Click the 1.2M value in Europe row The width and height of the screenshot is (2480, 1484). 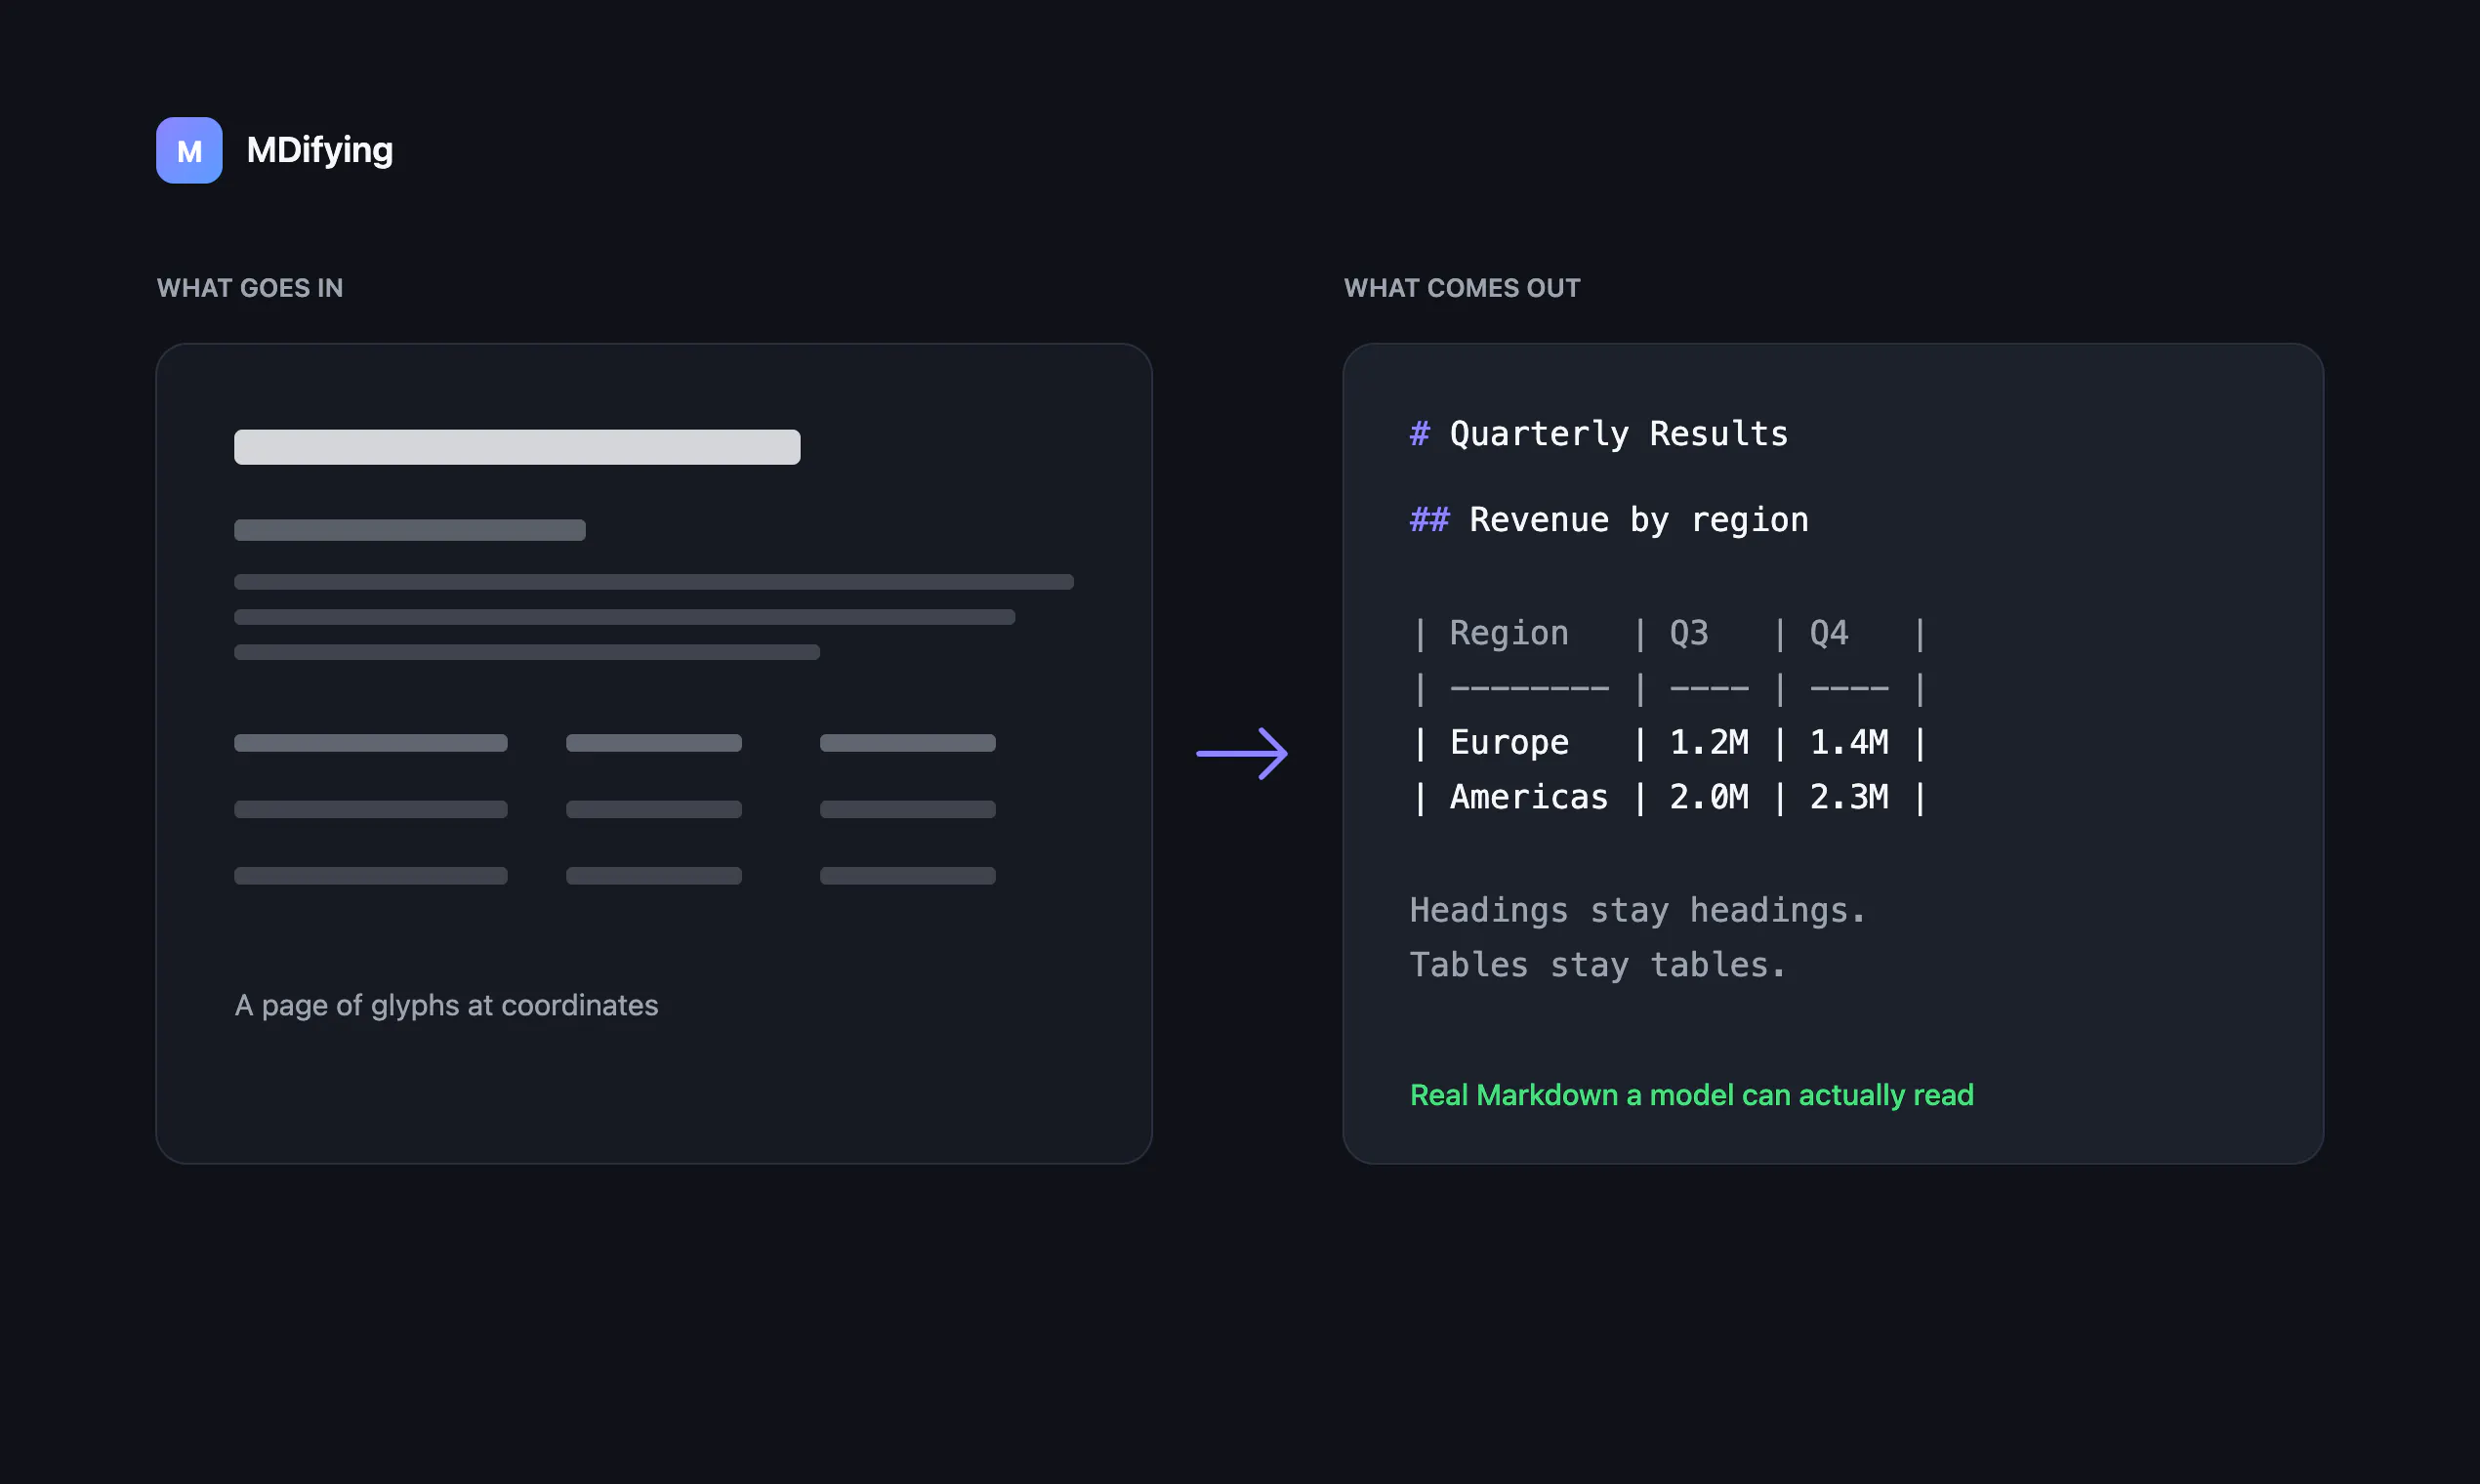tap(1709, 742)
